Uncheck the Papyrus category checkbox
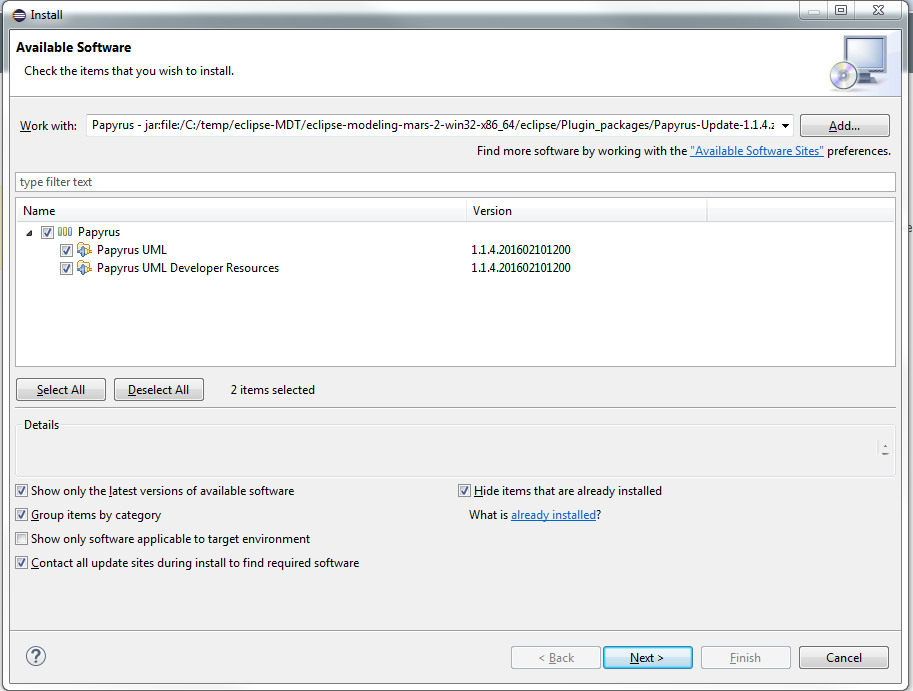This screenshot has width=913, height=691. click(47, 232)
